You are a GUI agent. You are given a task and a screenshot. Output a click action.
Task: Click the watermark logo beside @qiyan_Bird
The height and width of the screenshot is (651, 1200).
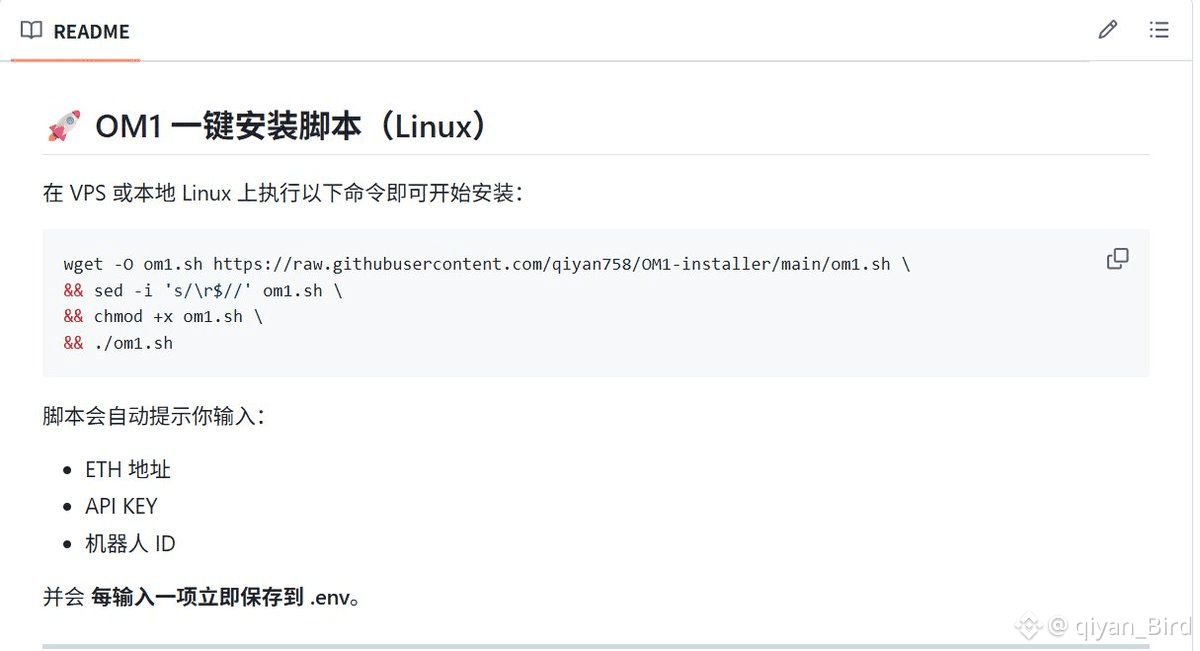pos(1029,627)
